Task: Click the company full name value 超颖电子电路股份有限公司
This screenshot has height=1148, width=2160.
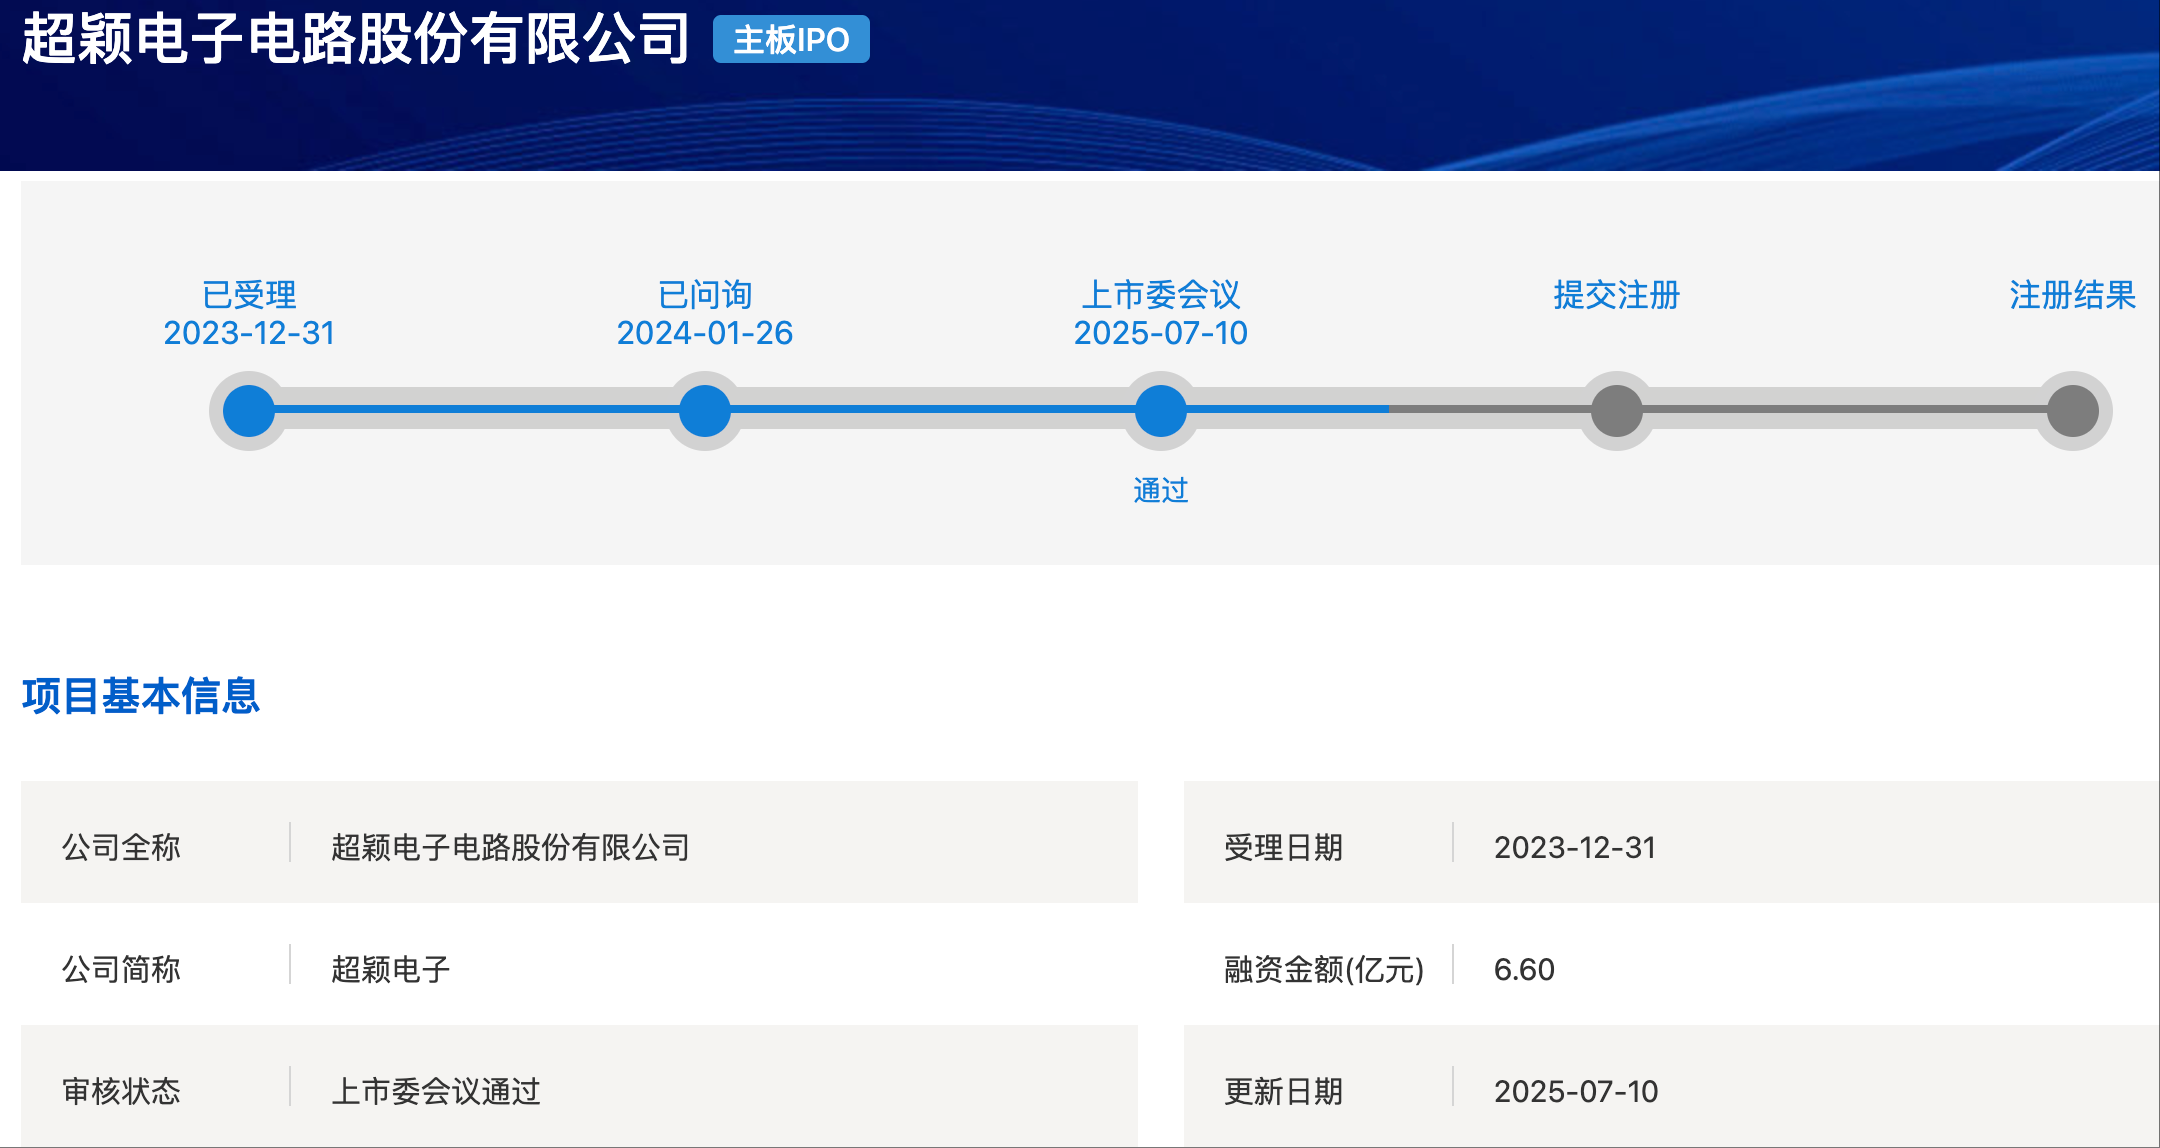Action: coord(510,847)
